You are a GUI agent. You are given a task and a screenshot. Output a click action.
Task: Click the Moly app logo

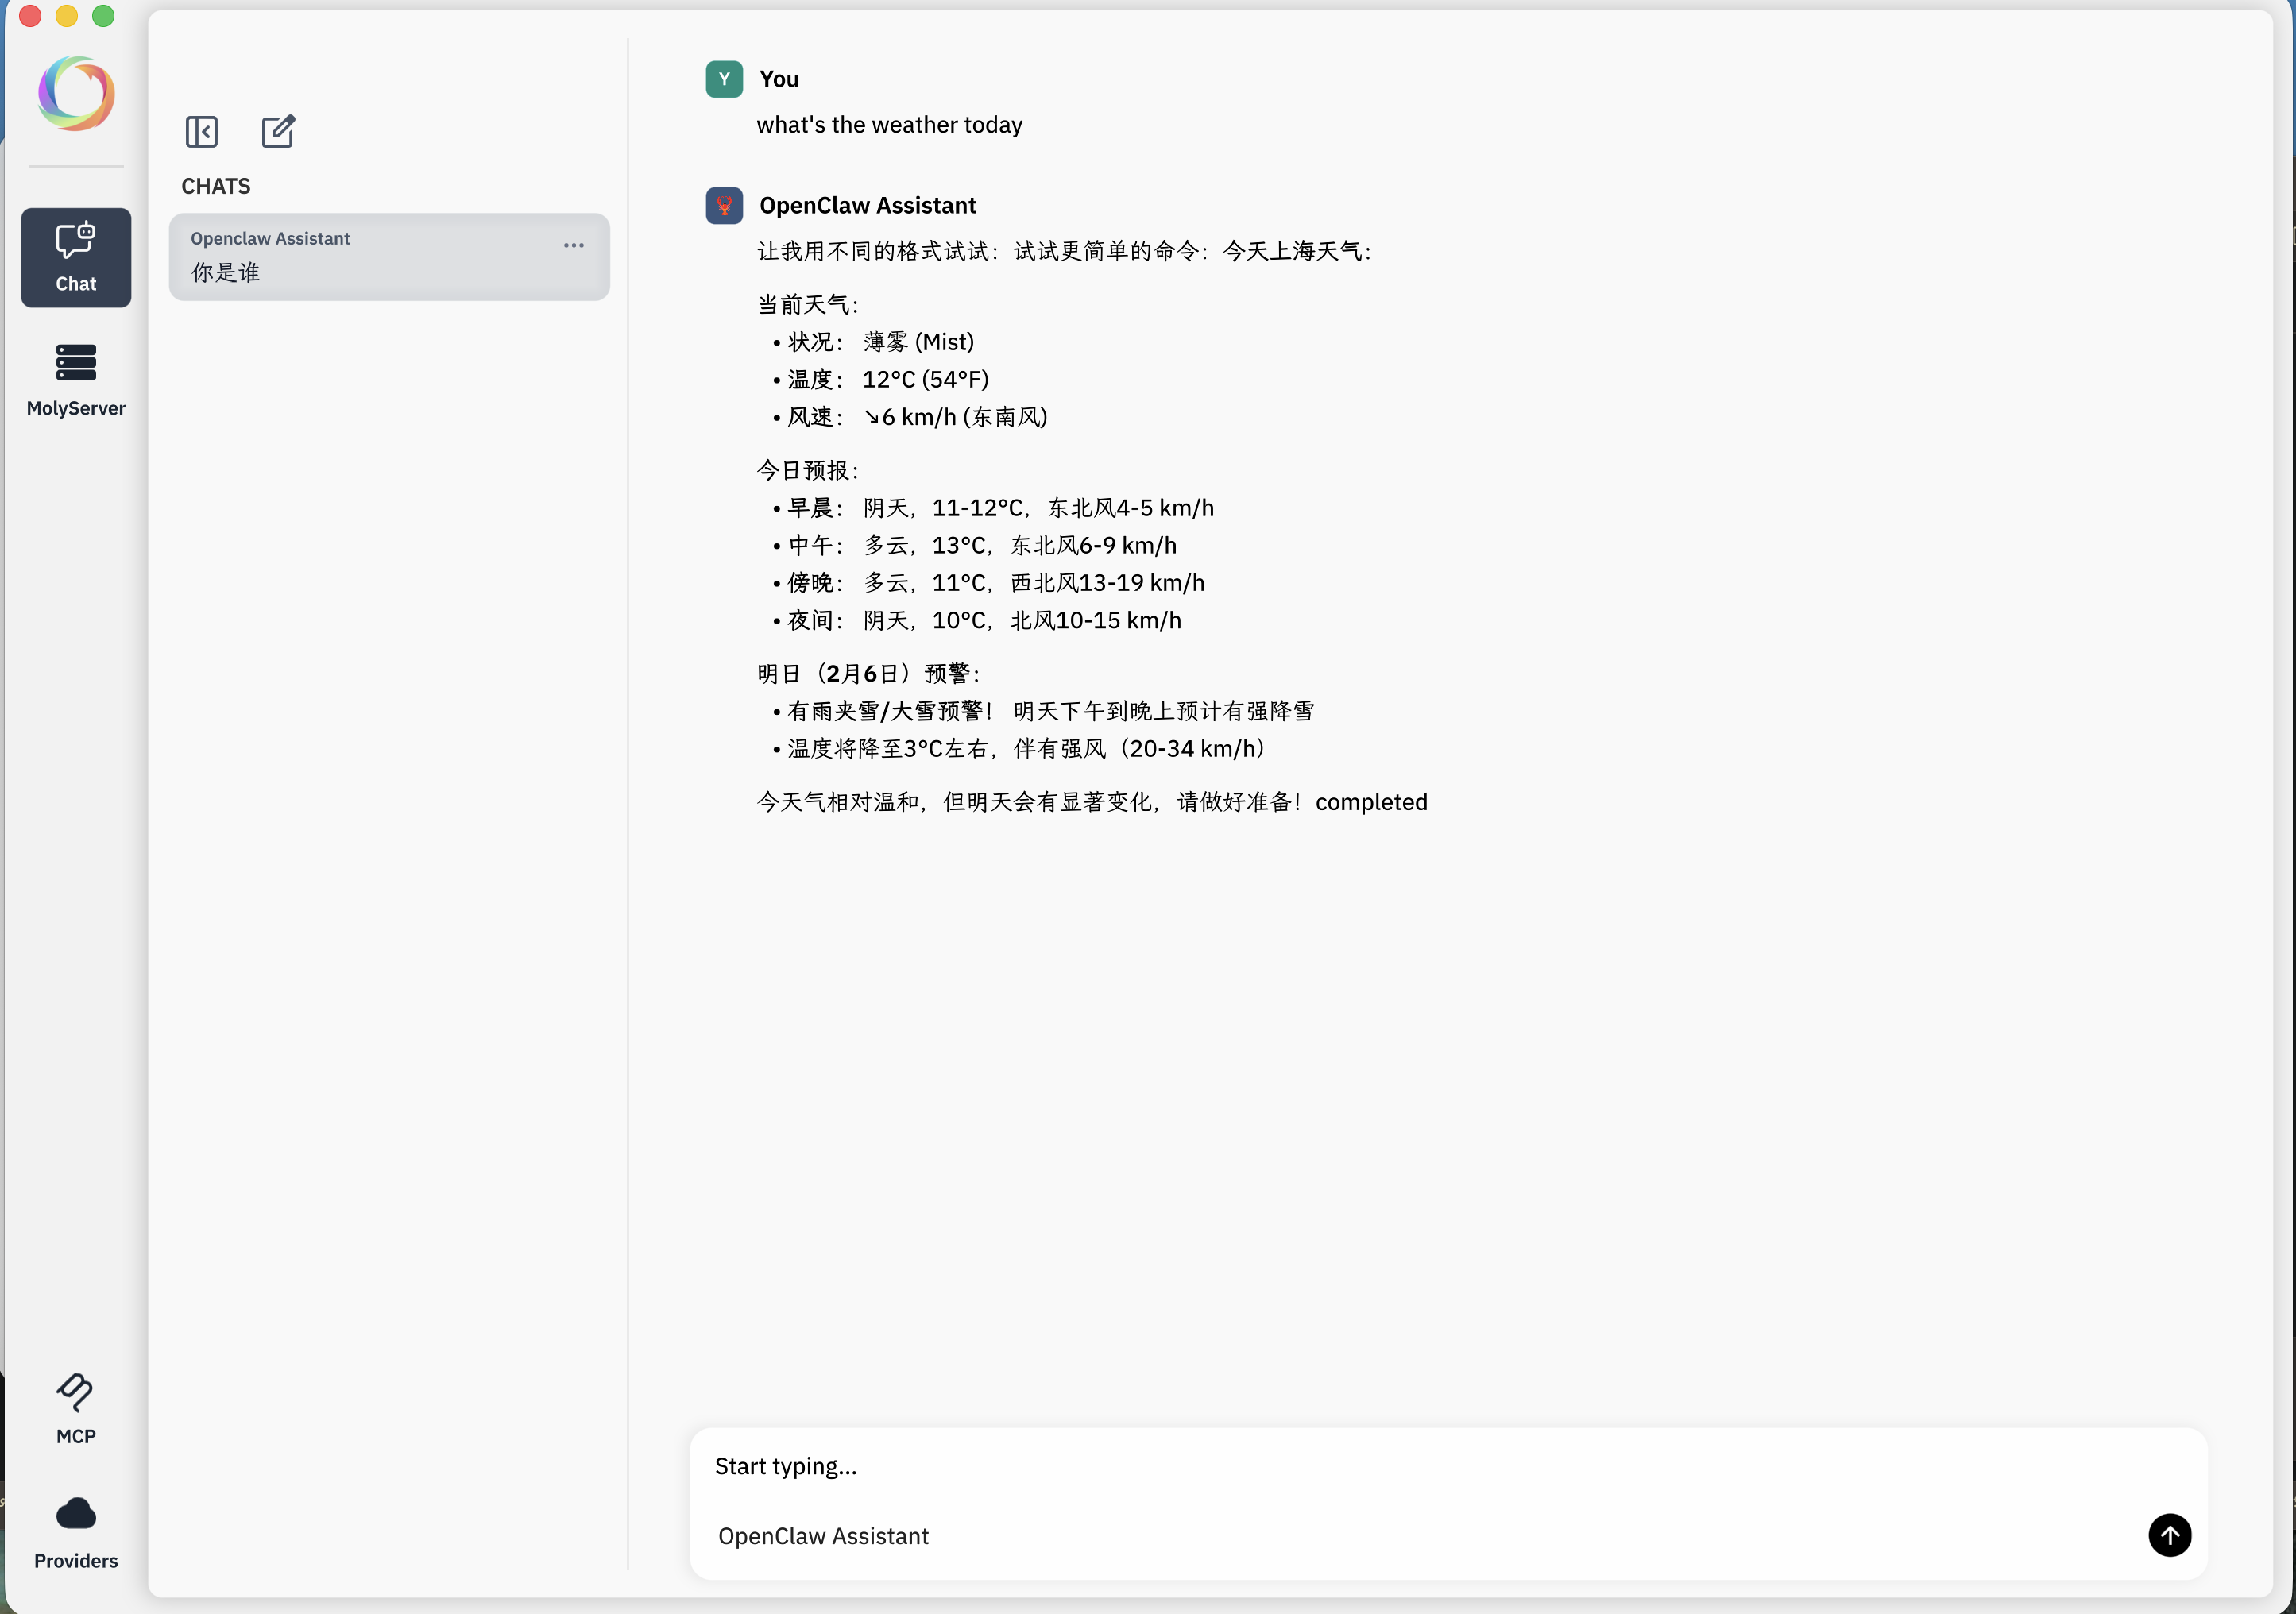pyautogui.click(x=76, y=94)
